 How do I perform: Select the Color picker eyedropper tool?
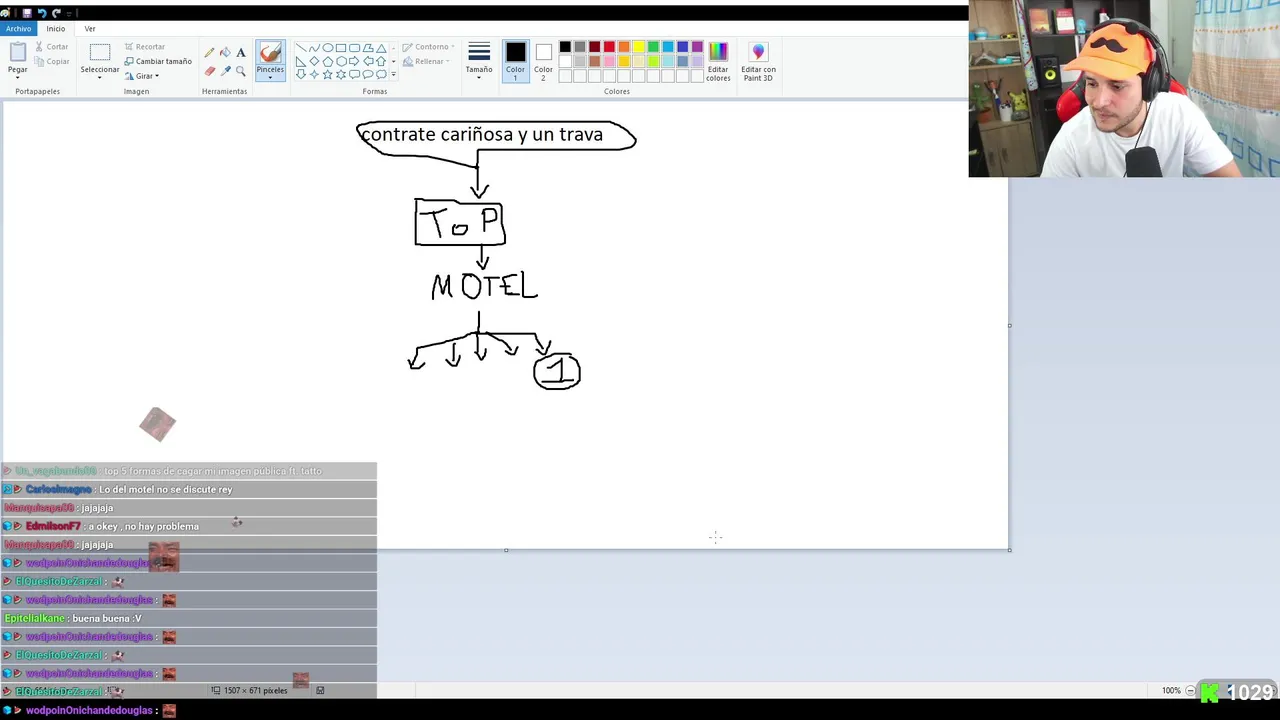[x=225, y=71]
